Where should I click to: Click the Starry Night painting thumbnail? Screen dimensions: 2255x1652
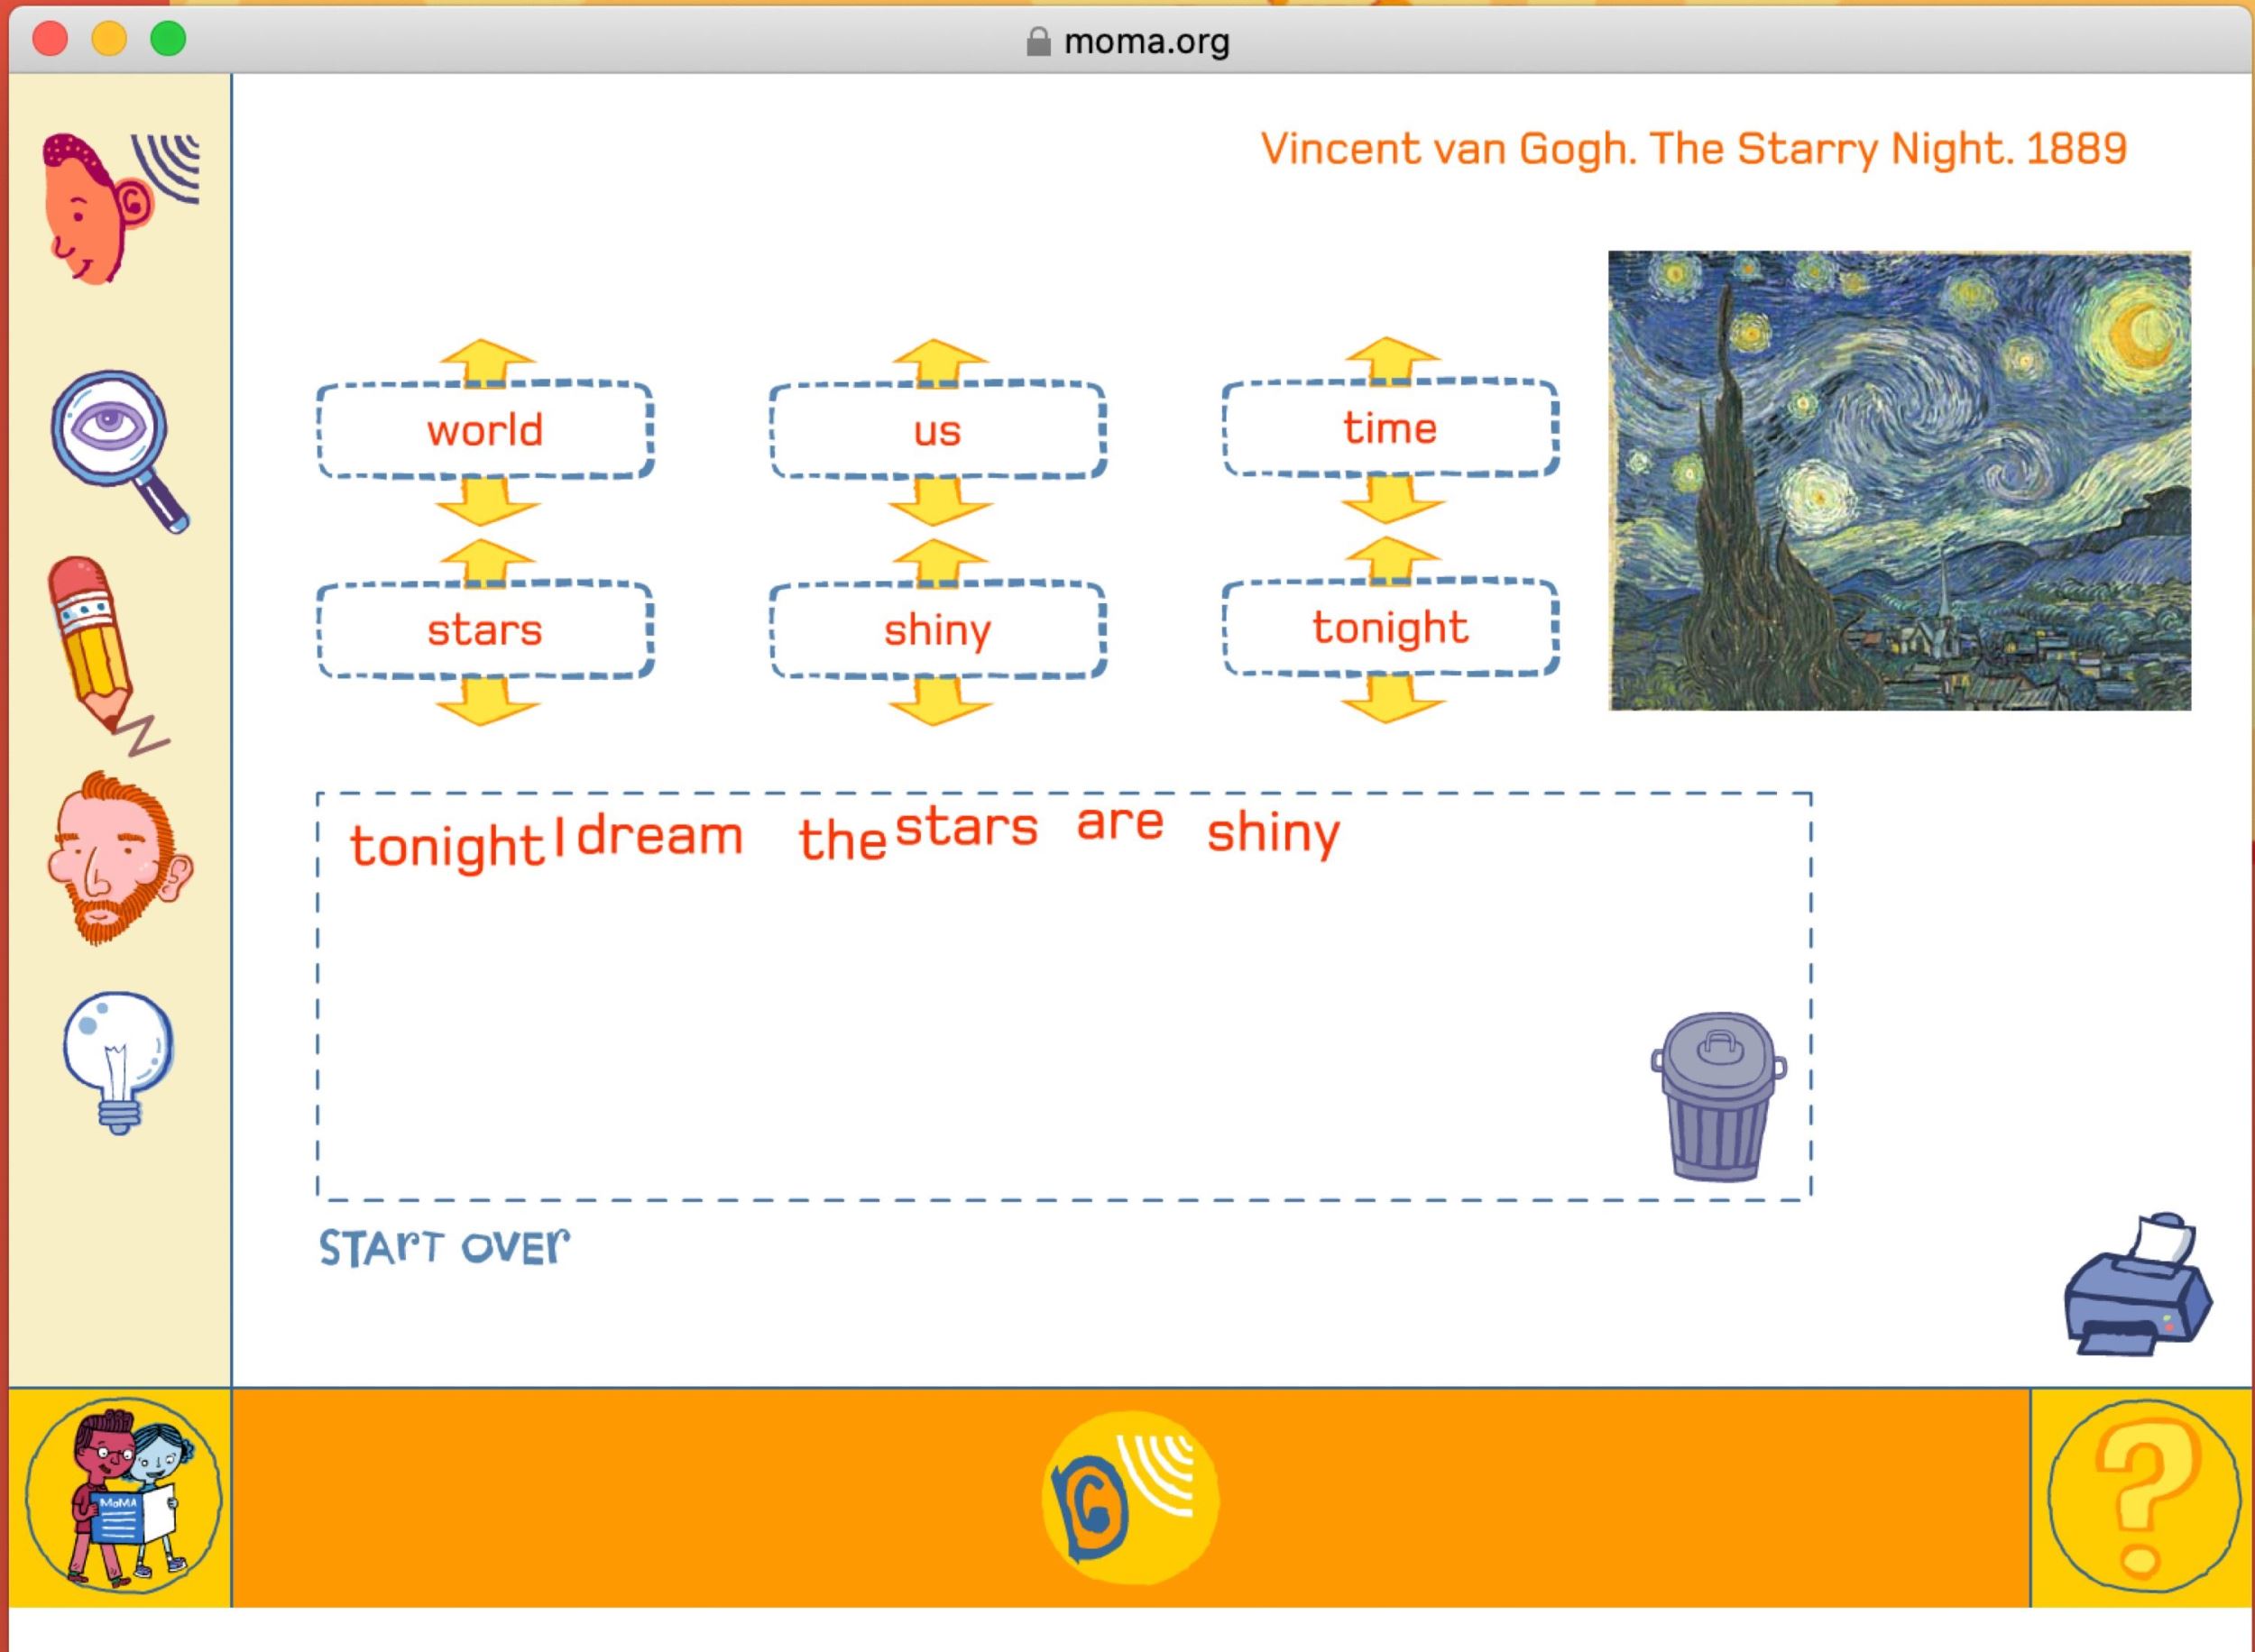pyautogui.click(x=1899, y=480)
